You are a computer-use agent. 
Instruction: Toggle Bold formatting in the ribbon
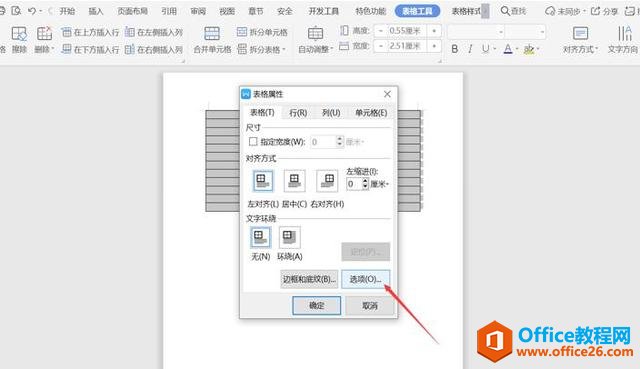(x=455, y=49)
